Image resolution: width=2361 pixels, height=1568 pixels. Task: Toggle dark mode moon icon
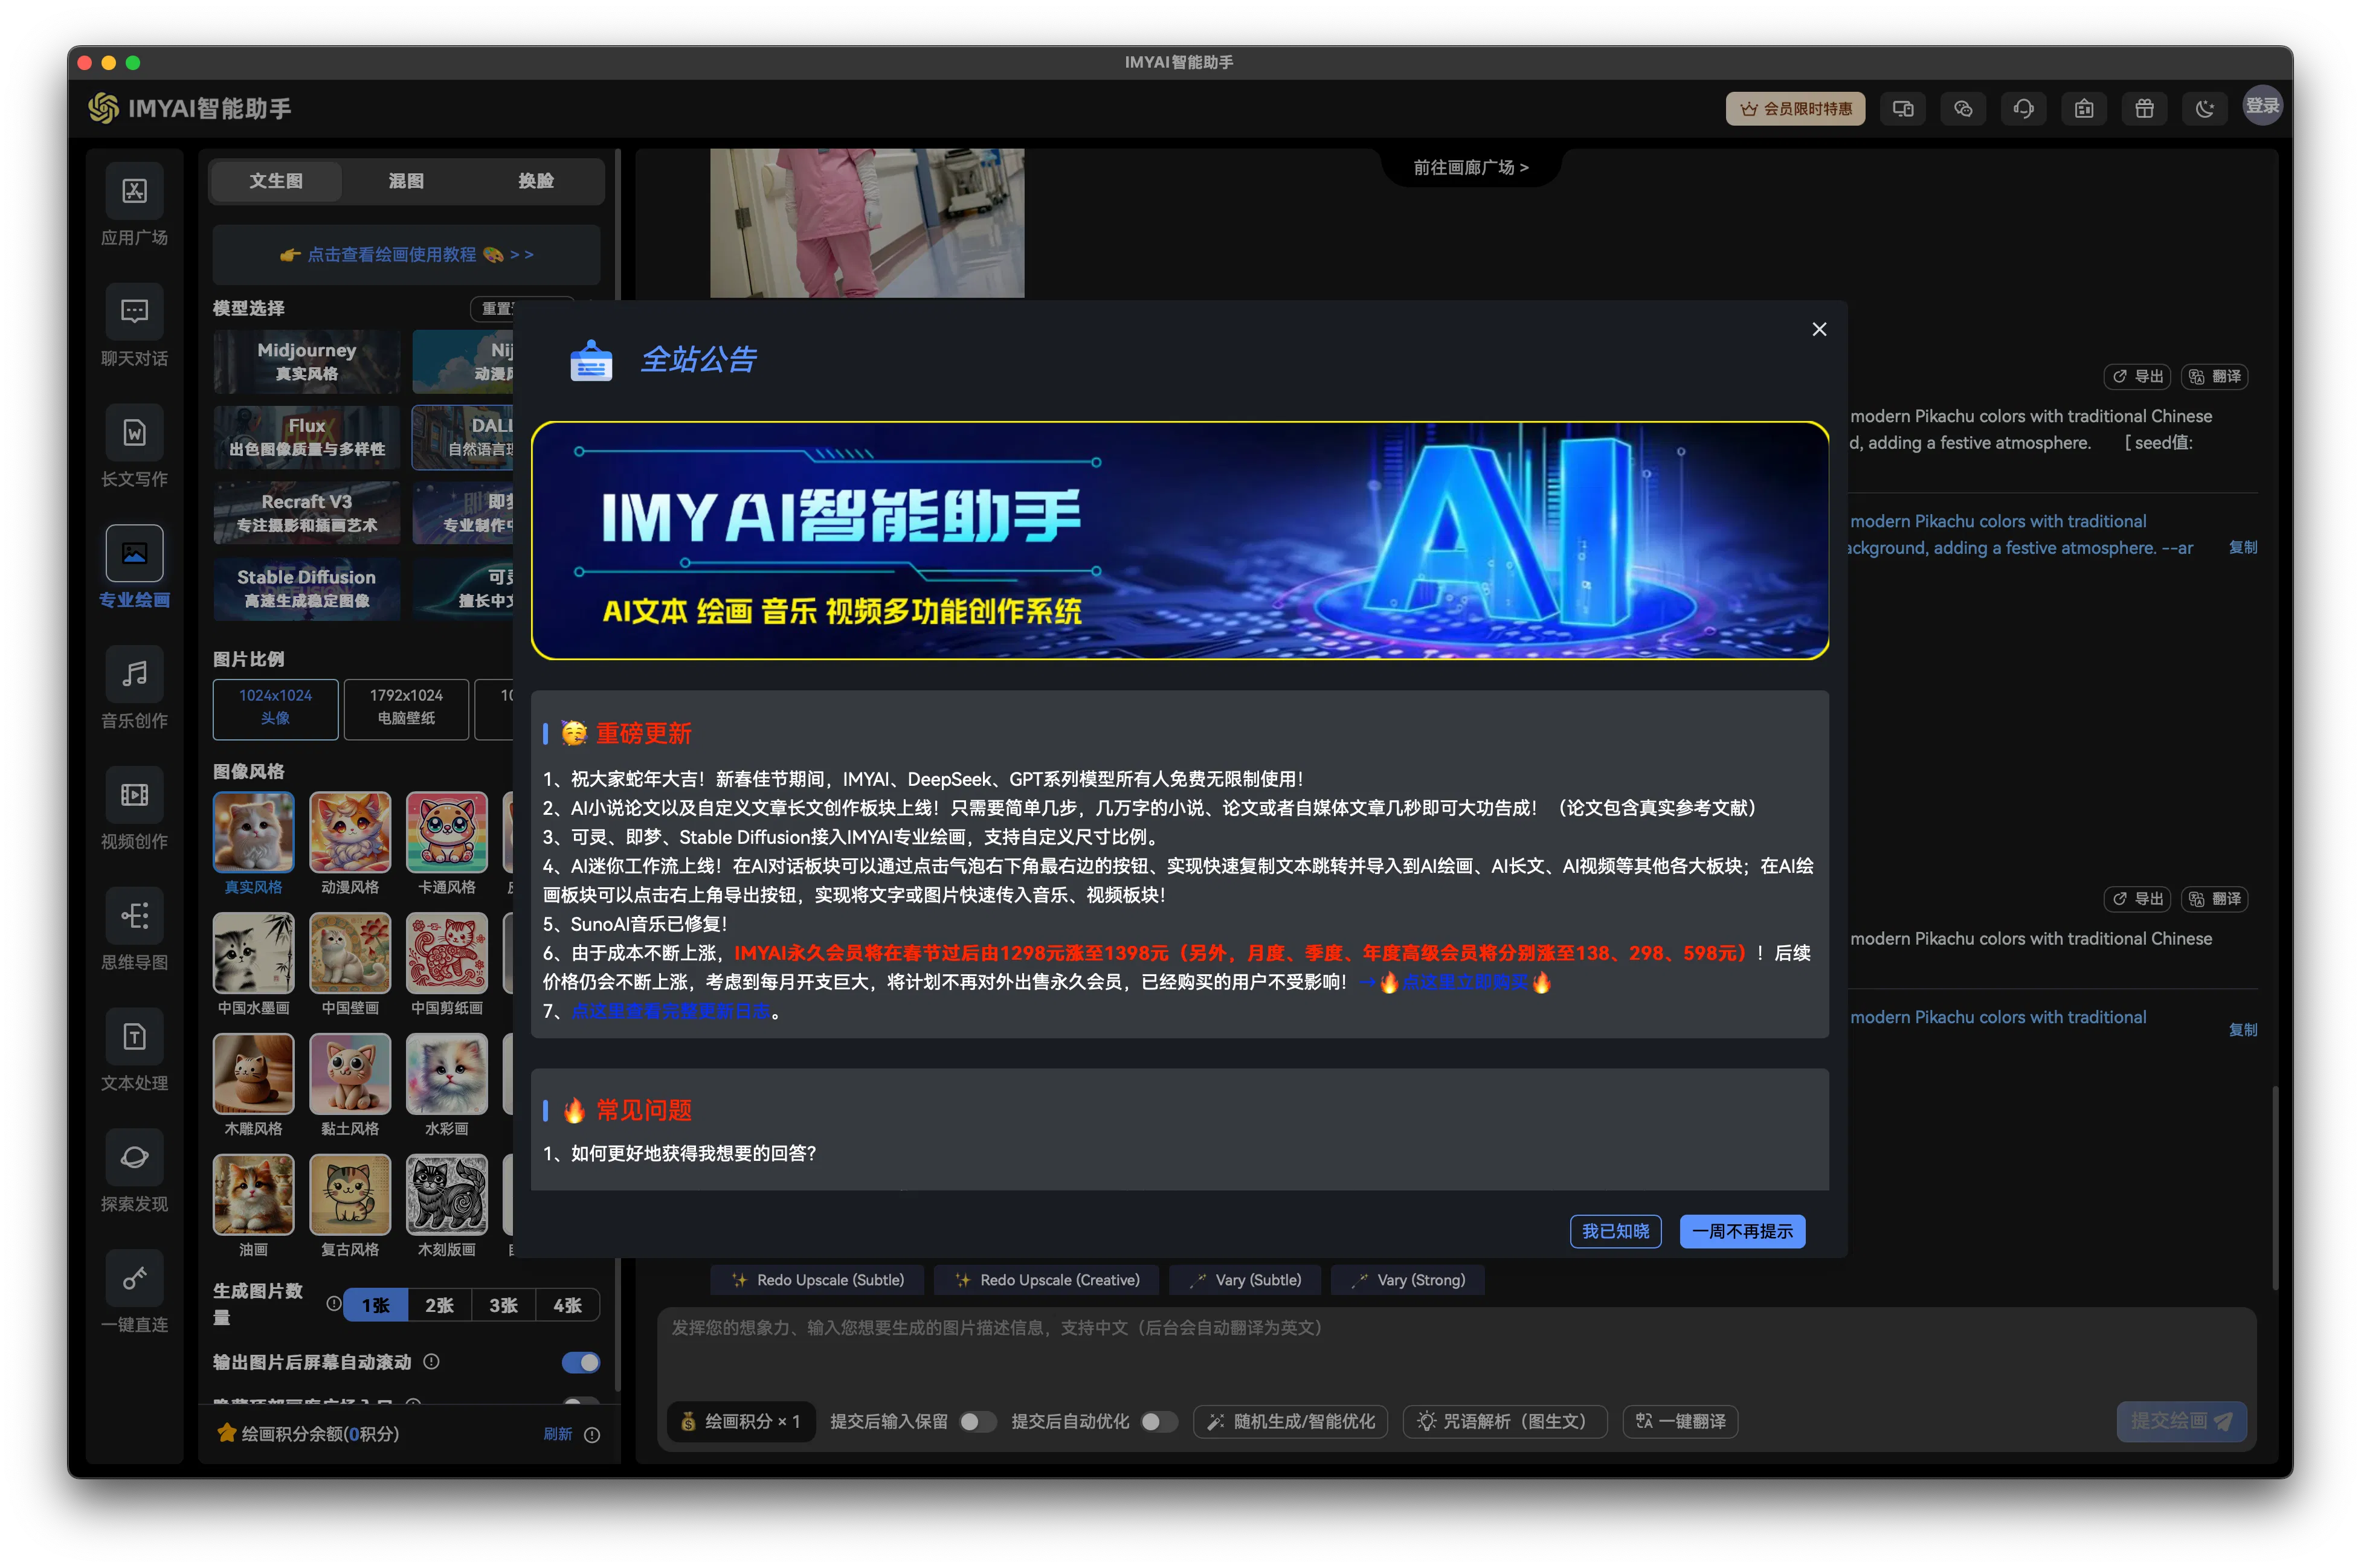click(x=2204, y=109)
